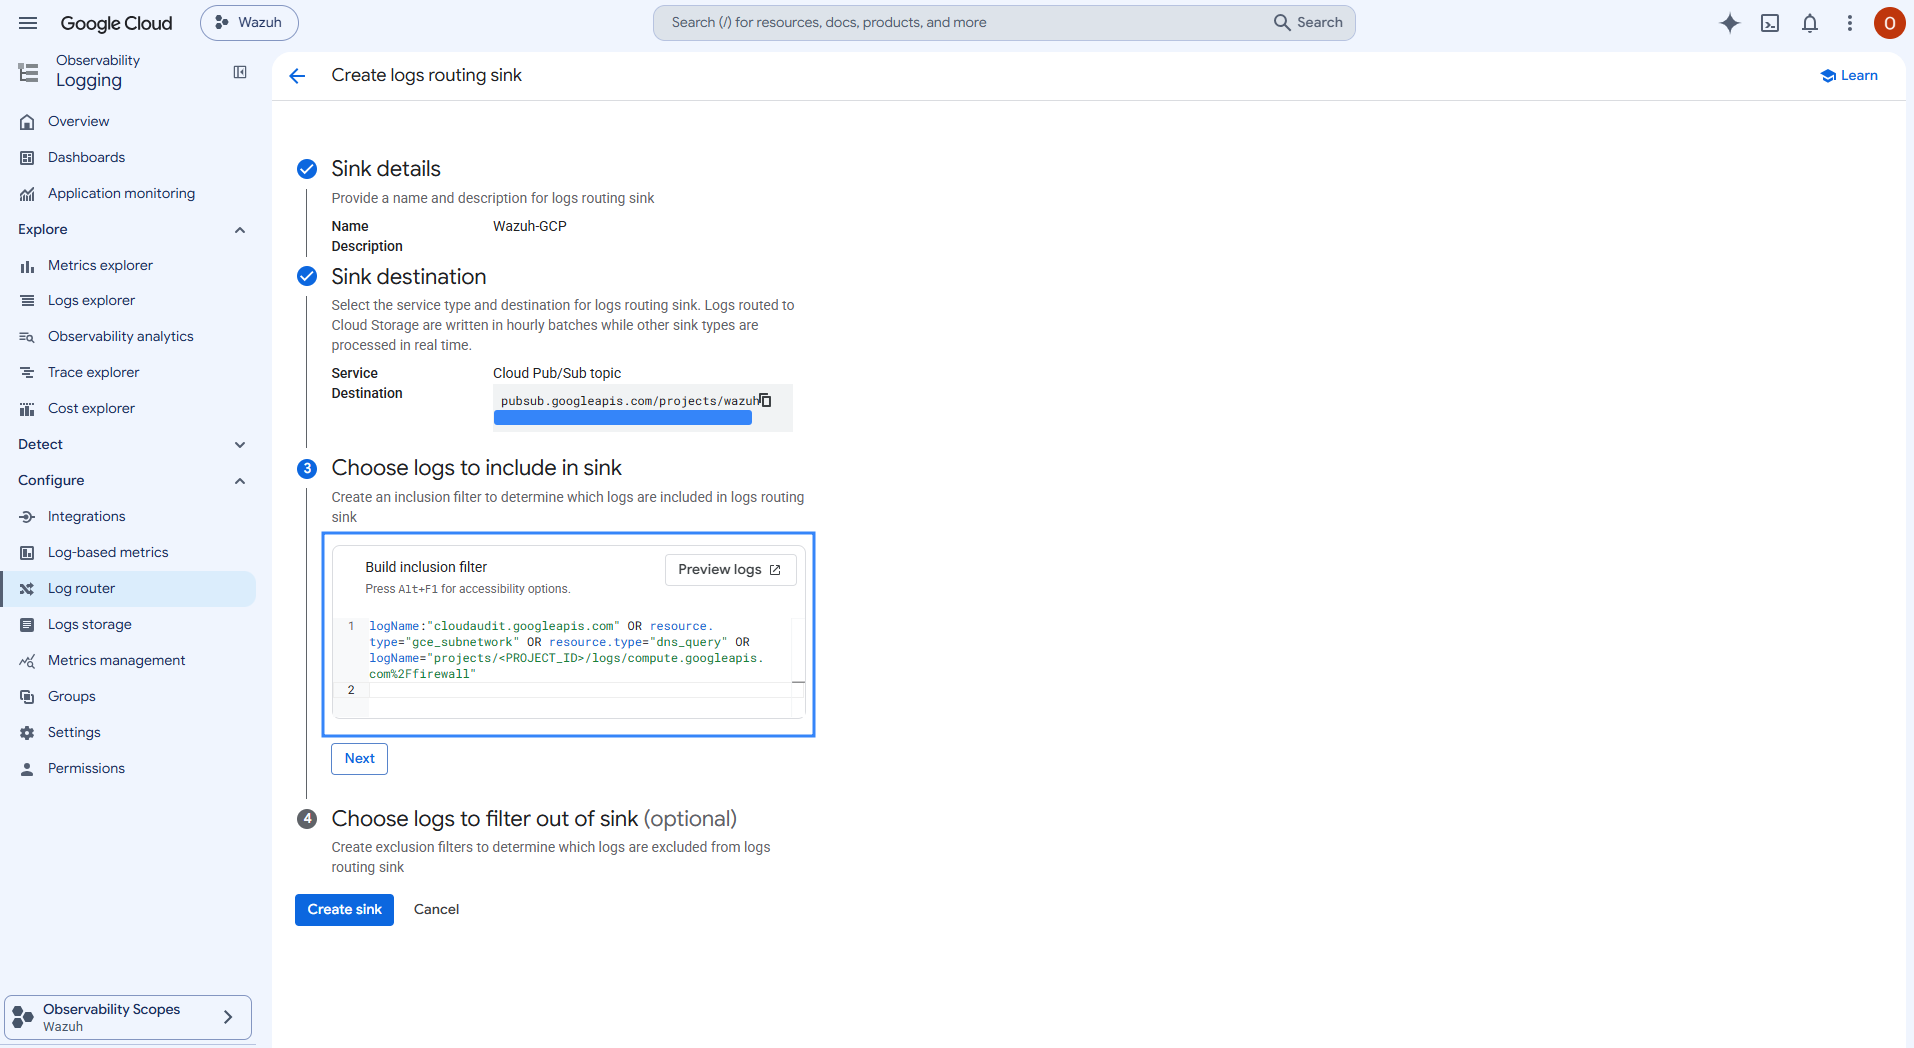Screen dimensions: 1914x1048
Task: Copy the Pub/Sub destination path
Action: pyautogui.click(x=765, y=400)
